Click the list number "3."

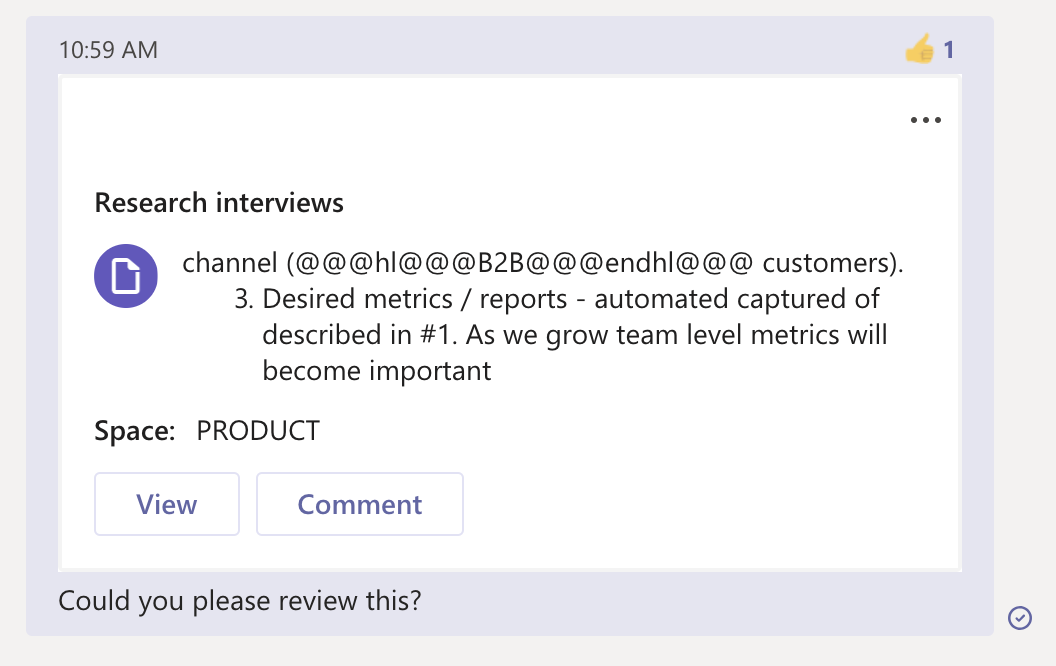tap(245, 299)
